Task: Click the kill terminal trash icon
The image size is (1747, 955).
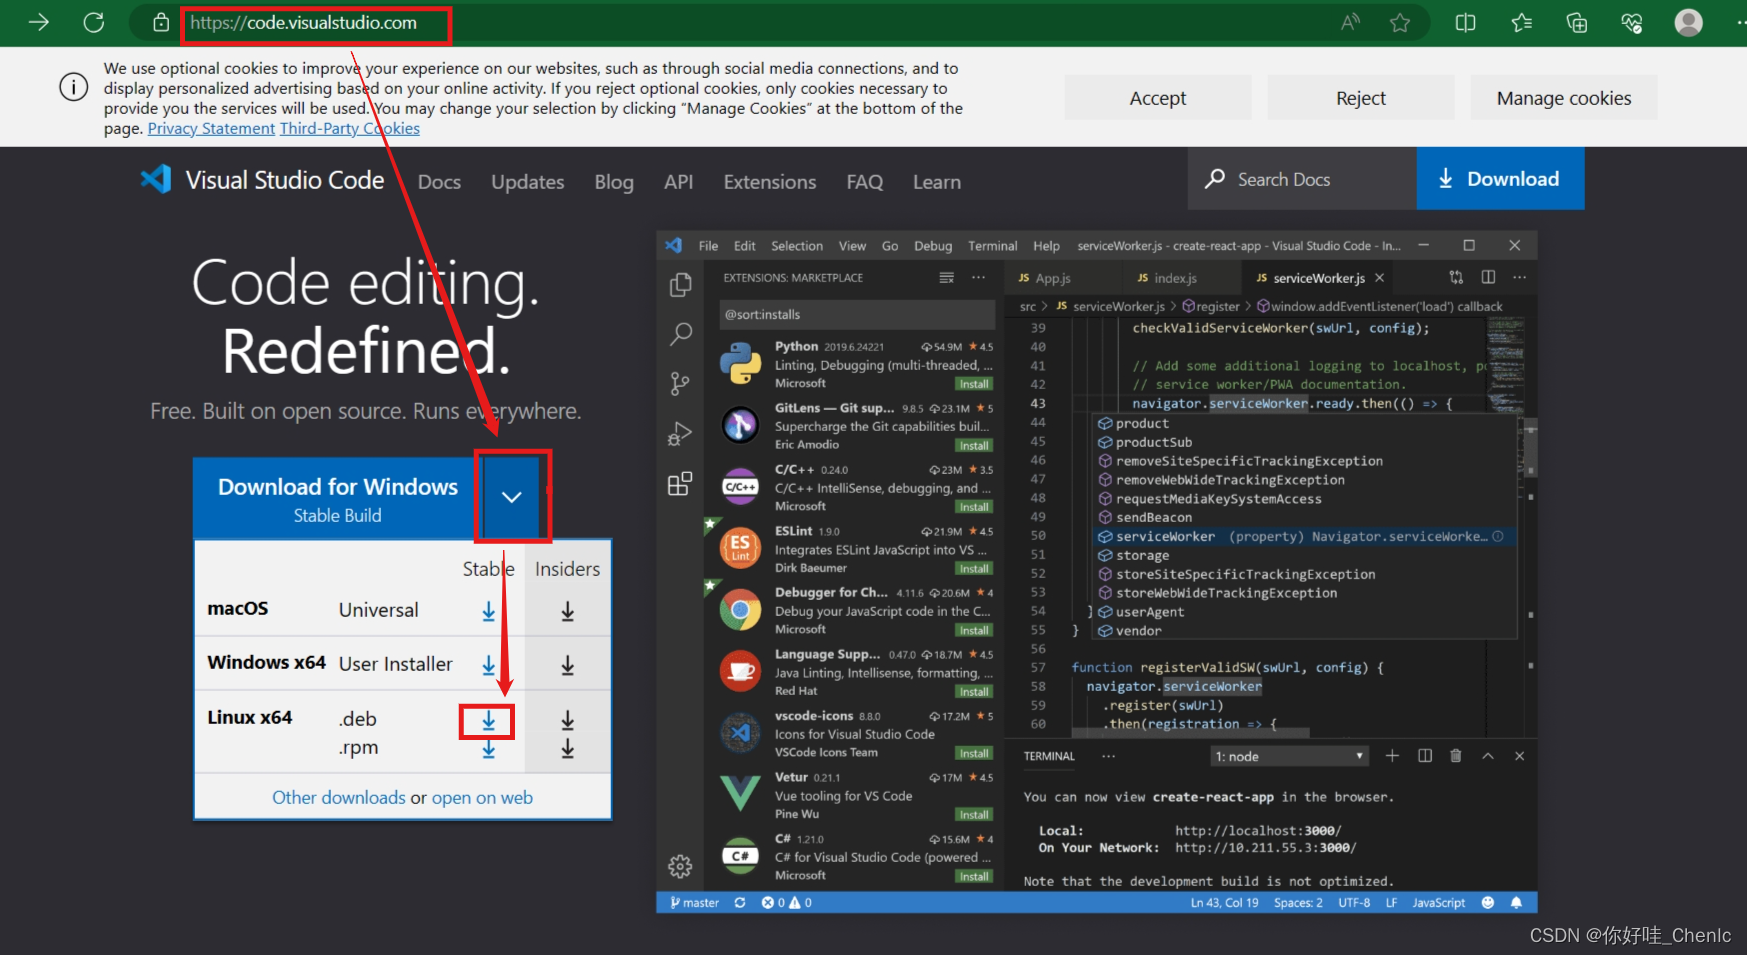Action: coord(1456,756)
